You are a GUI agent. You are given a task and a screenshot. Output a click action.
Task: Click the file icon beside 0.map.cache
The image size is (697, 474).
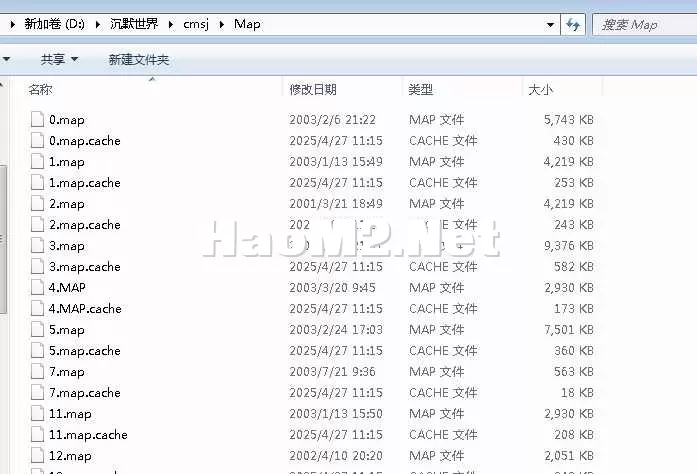pos(37,141)
